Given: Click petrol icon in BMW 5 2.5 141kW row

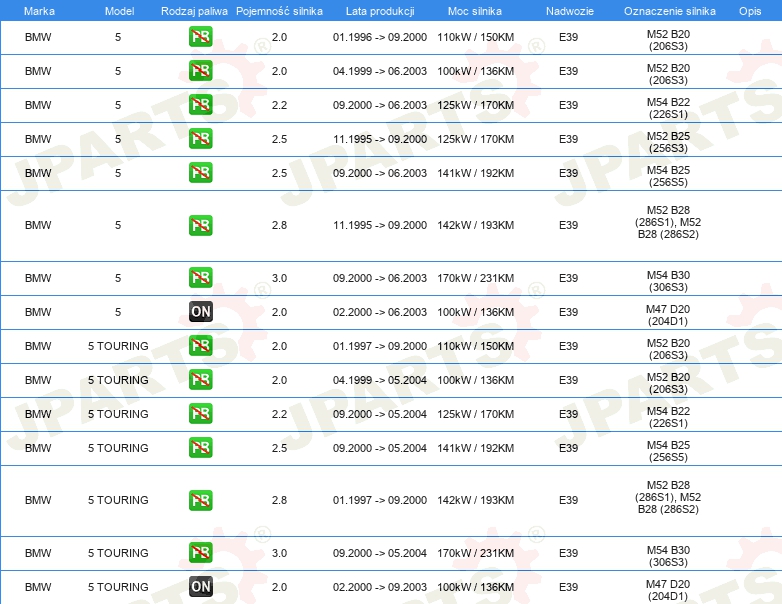Looking at the screenshot, I should pyautogui.click(x=200, y=173).
